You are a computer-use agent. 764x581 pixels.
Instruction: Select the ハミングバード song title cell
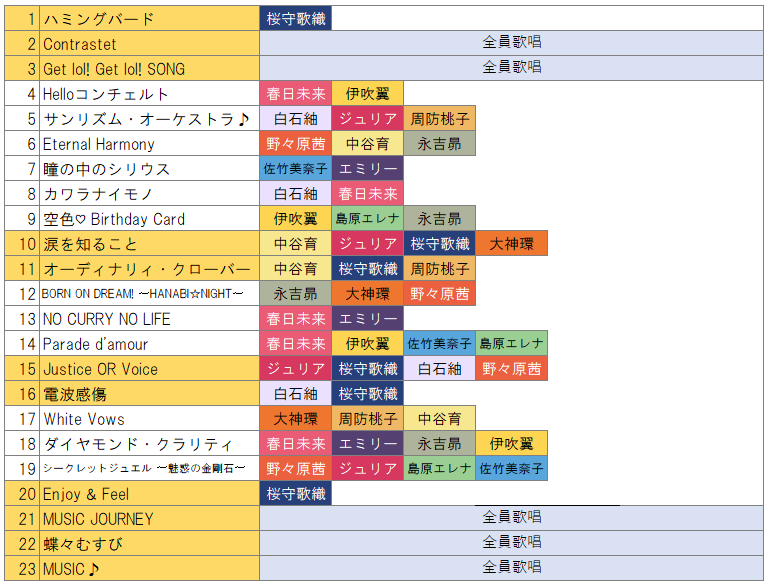tap(149, 19)
